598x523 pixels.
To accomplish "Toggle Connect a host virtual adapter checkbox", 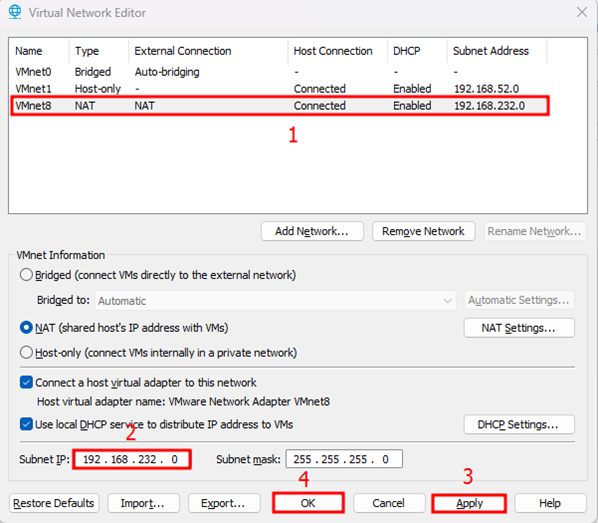I will (x=26, y=382).
